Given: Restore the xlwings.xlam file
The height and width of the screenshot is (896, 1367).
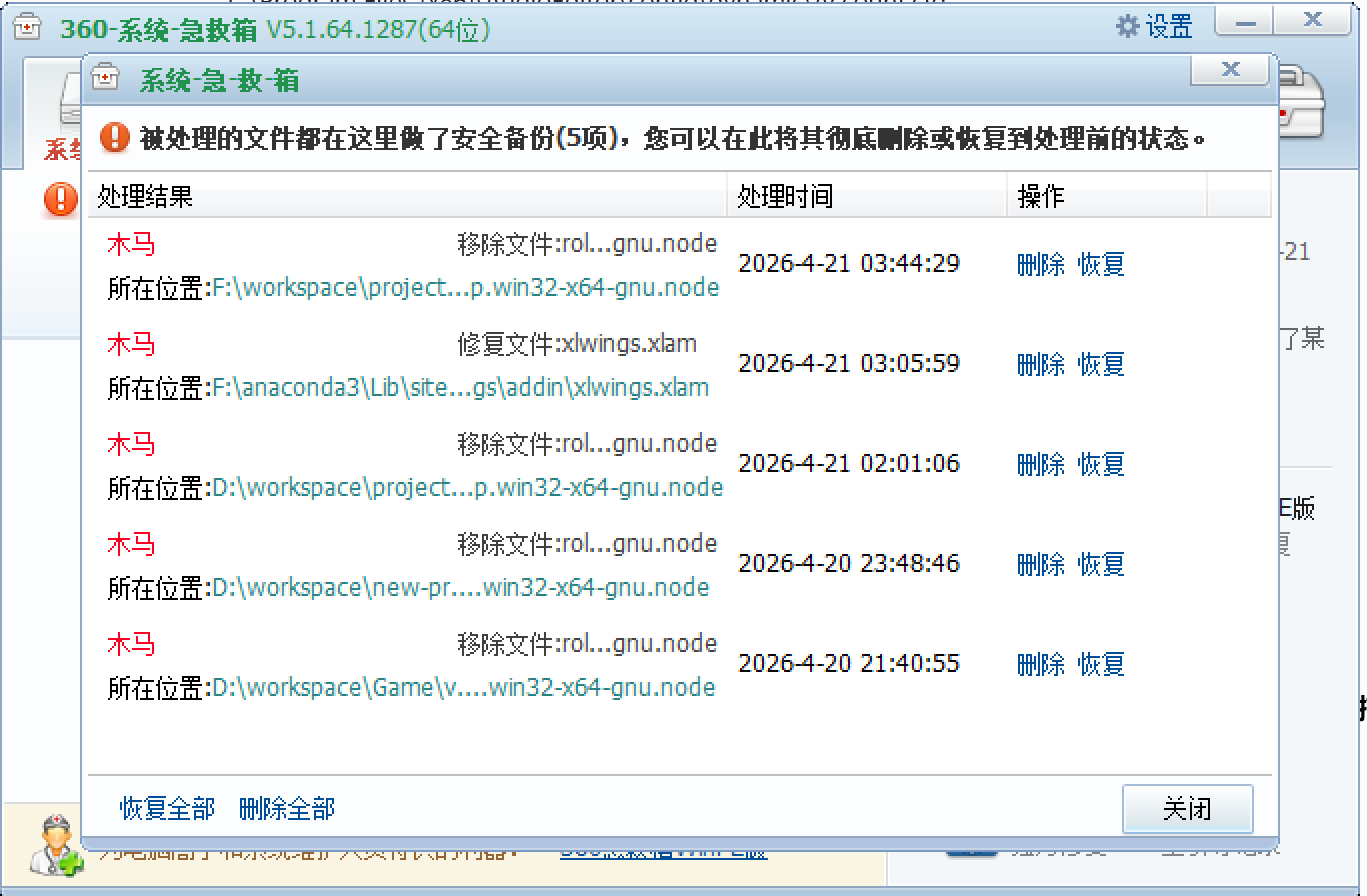Looking at the screenshot, I should point(1101,364).
